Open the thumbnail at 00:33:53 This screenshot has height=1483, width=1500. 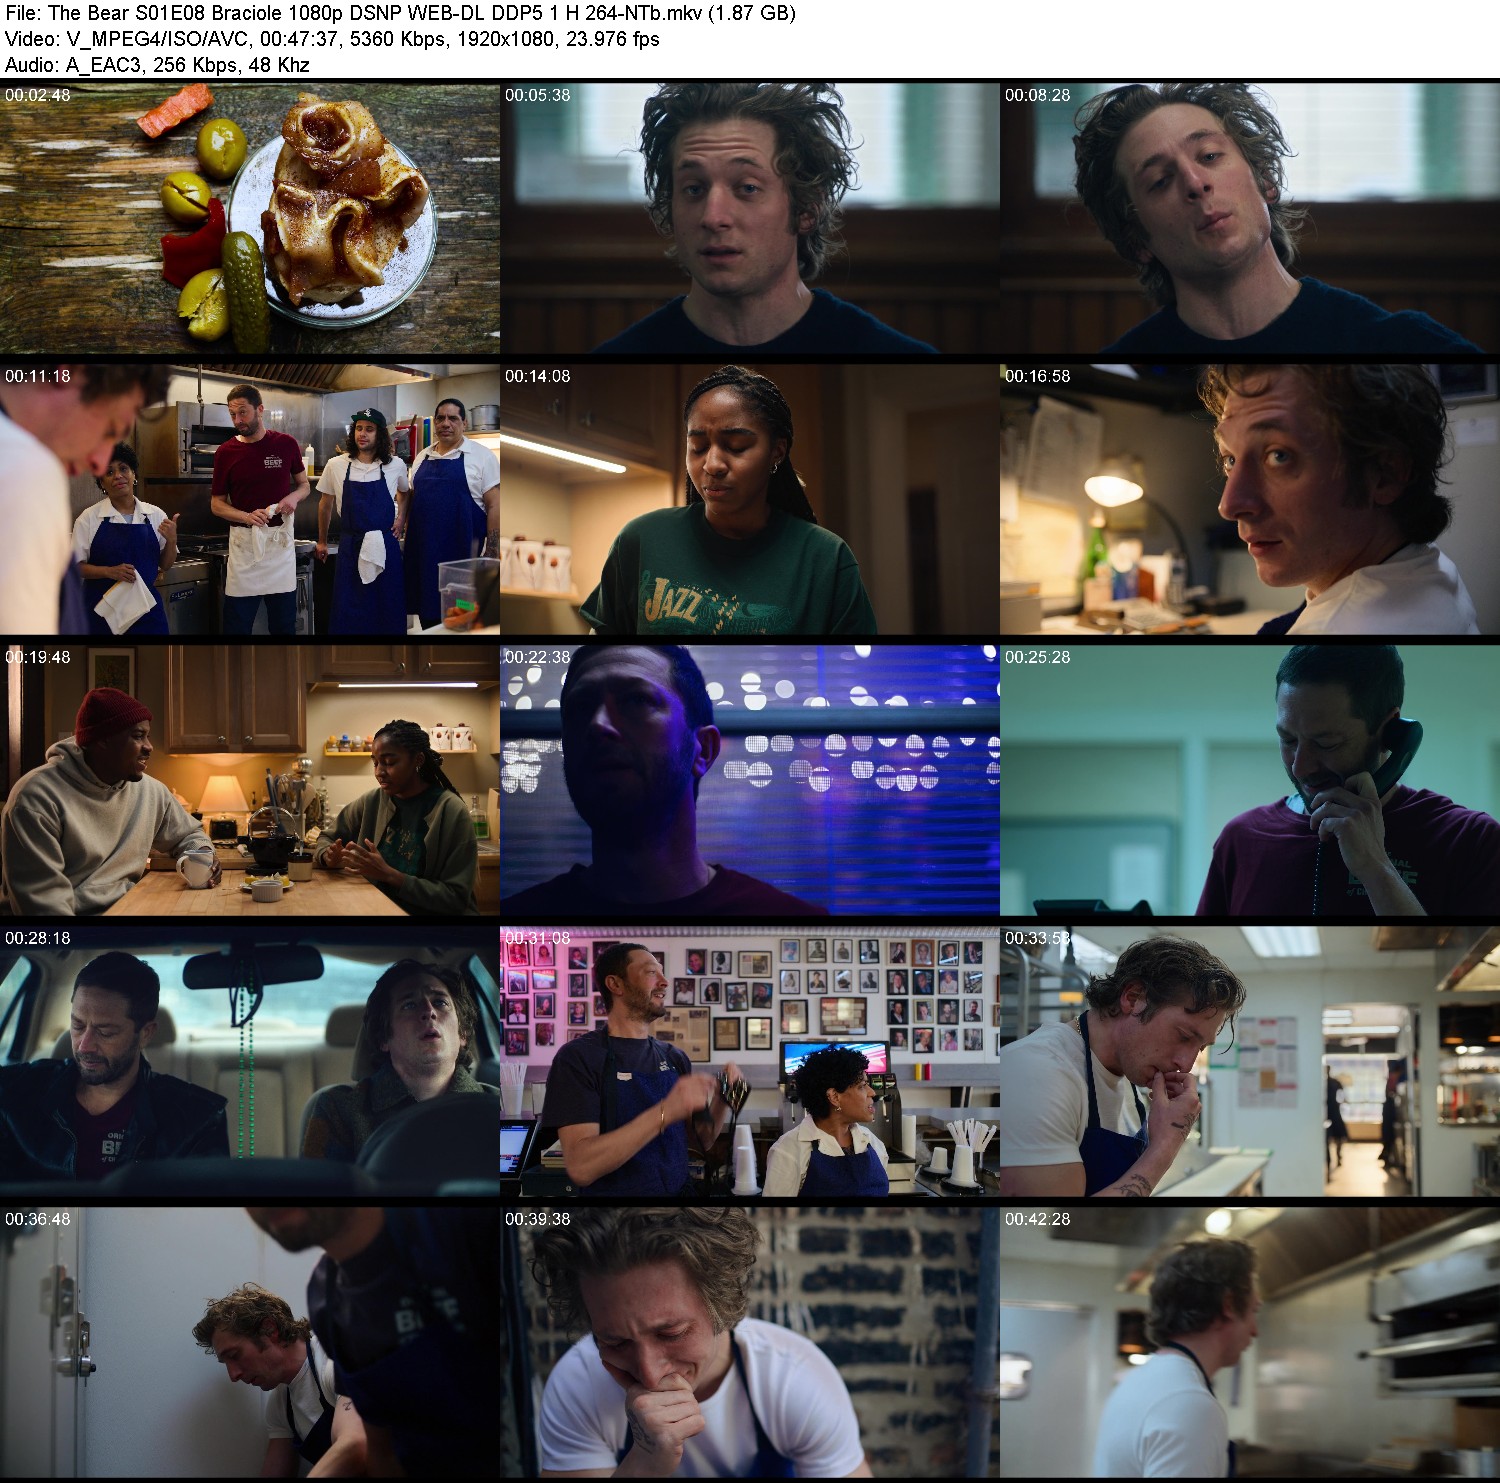click(1250, 1061)
